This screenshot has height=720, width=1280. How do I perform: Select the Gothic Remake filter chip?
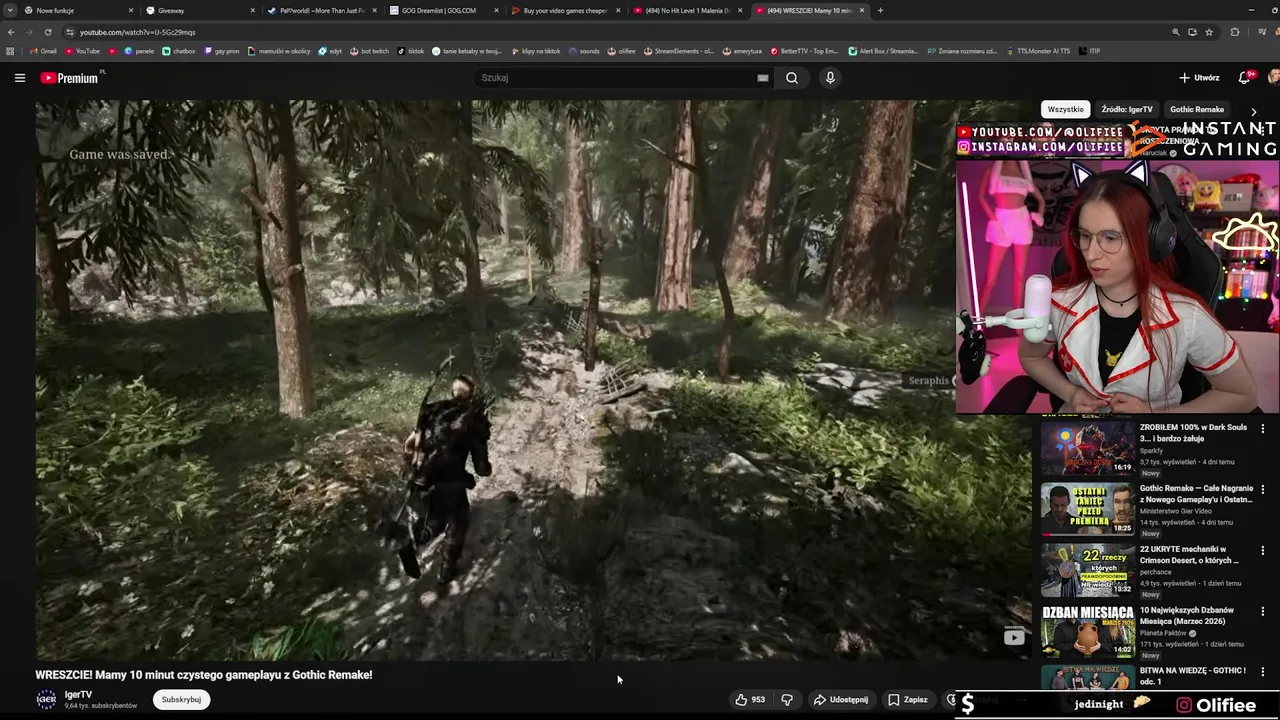pos(1197,109)
